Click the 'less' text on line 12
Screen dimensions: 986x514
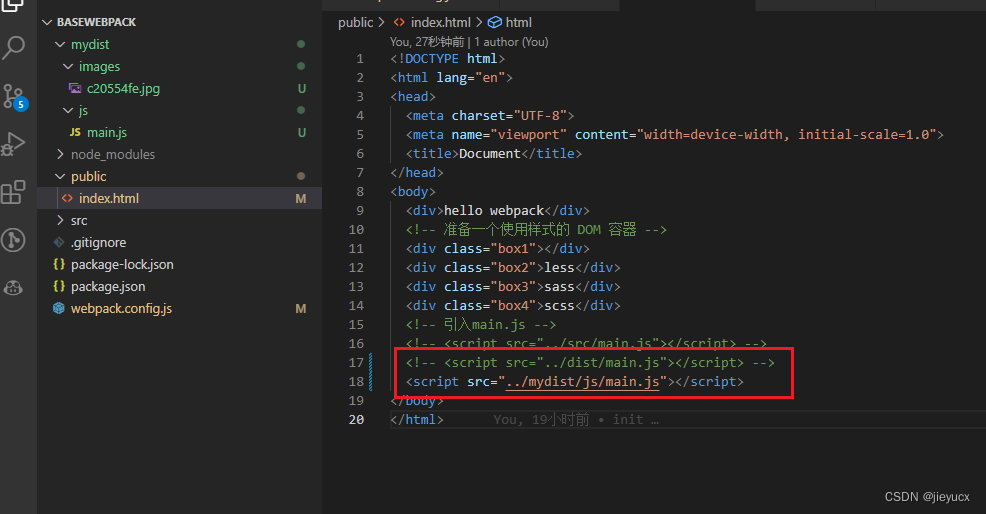click(x=559, y=267)
